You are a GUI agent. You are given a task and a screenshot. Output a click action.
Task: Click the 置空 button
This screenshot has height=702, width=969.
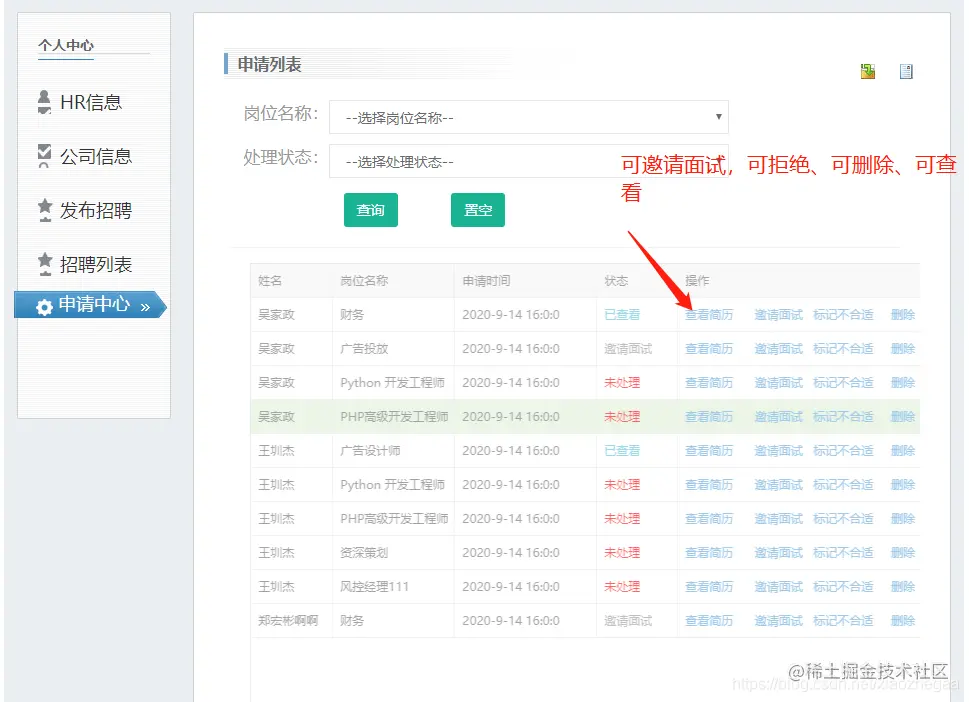[477, 210]
